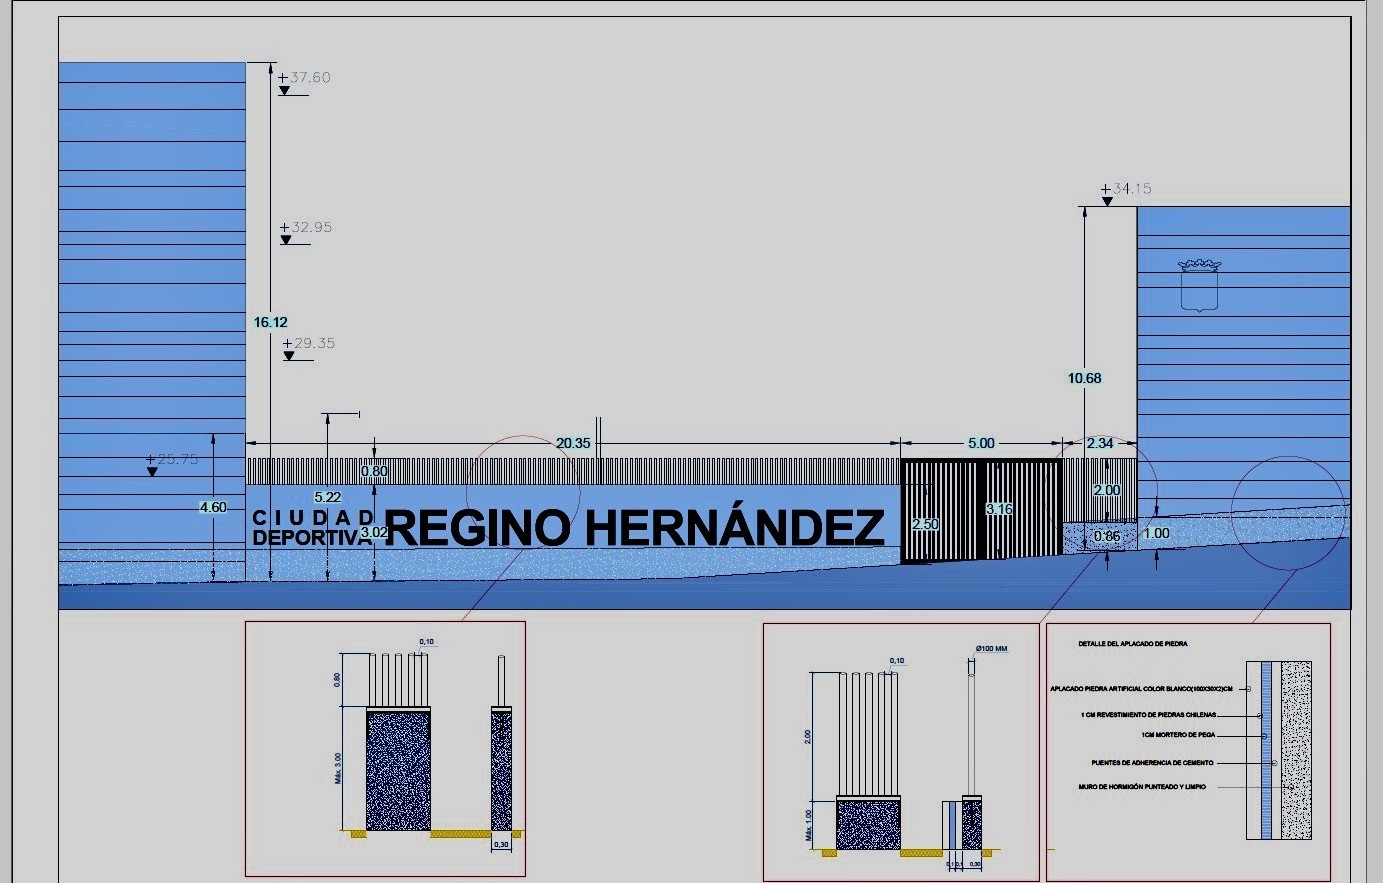The height and width of the screenshot is (883, 1383).
Task: Click the 10.68 height dimension text
Action: [1084, 378]
